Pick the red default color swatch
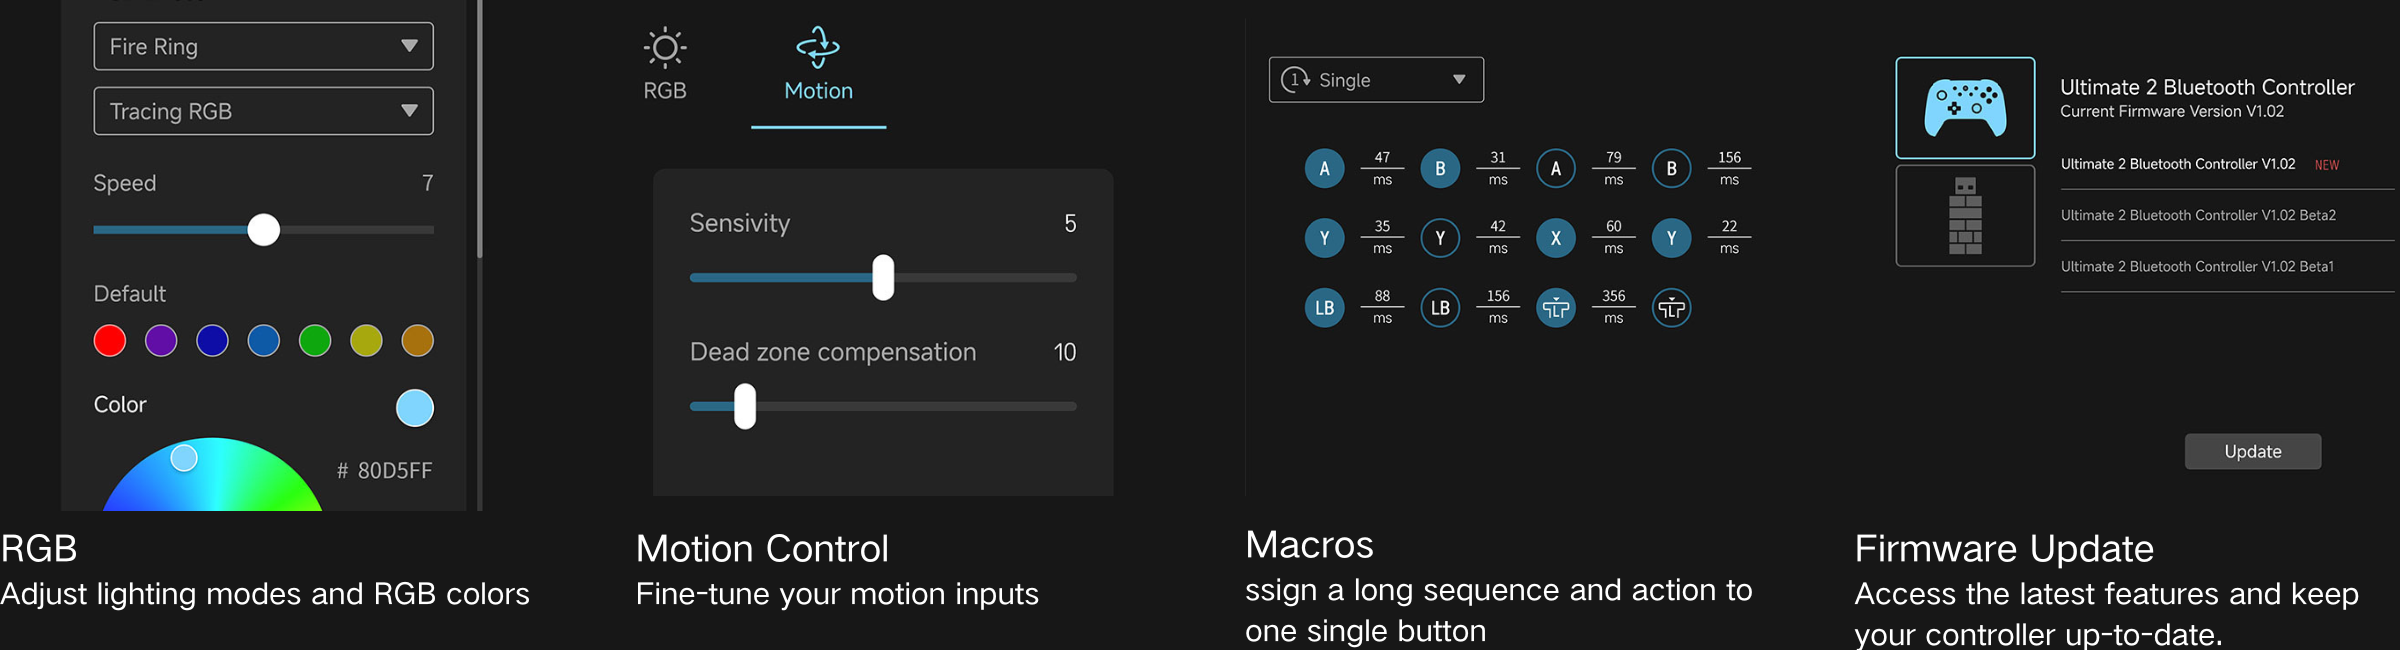 point(110,341)
